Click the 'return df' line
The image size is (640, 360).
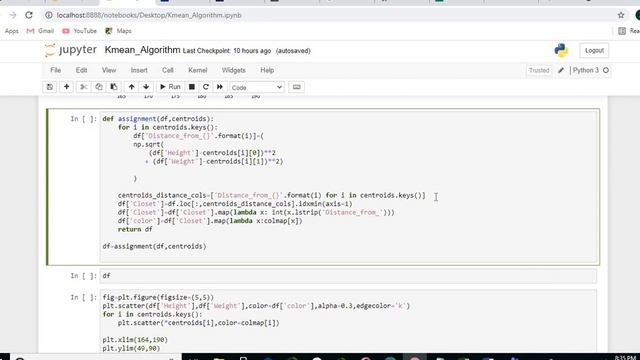tap(135, 229)
